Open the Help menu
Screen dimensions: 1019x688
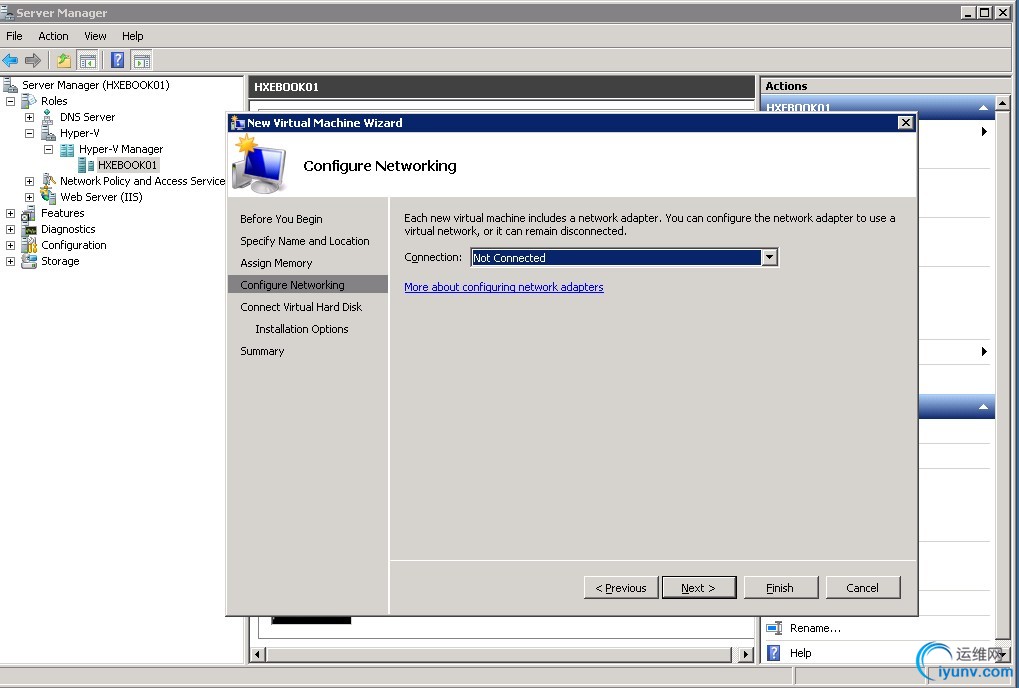133,36
